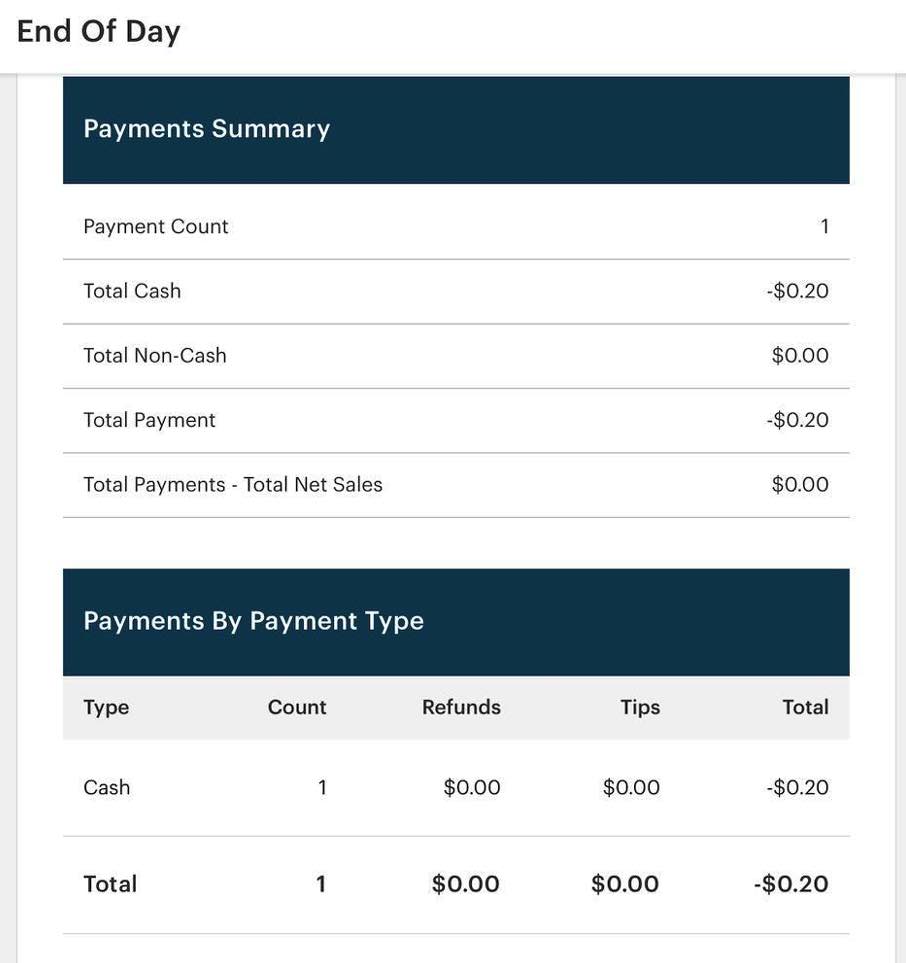
Task: Click the End Of Day title
Action: tap(98, 29)
